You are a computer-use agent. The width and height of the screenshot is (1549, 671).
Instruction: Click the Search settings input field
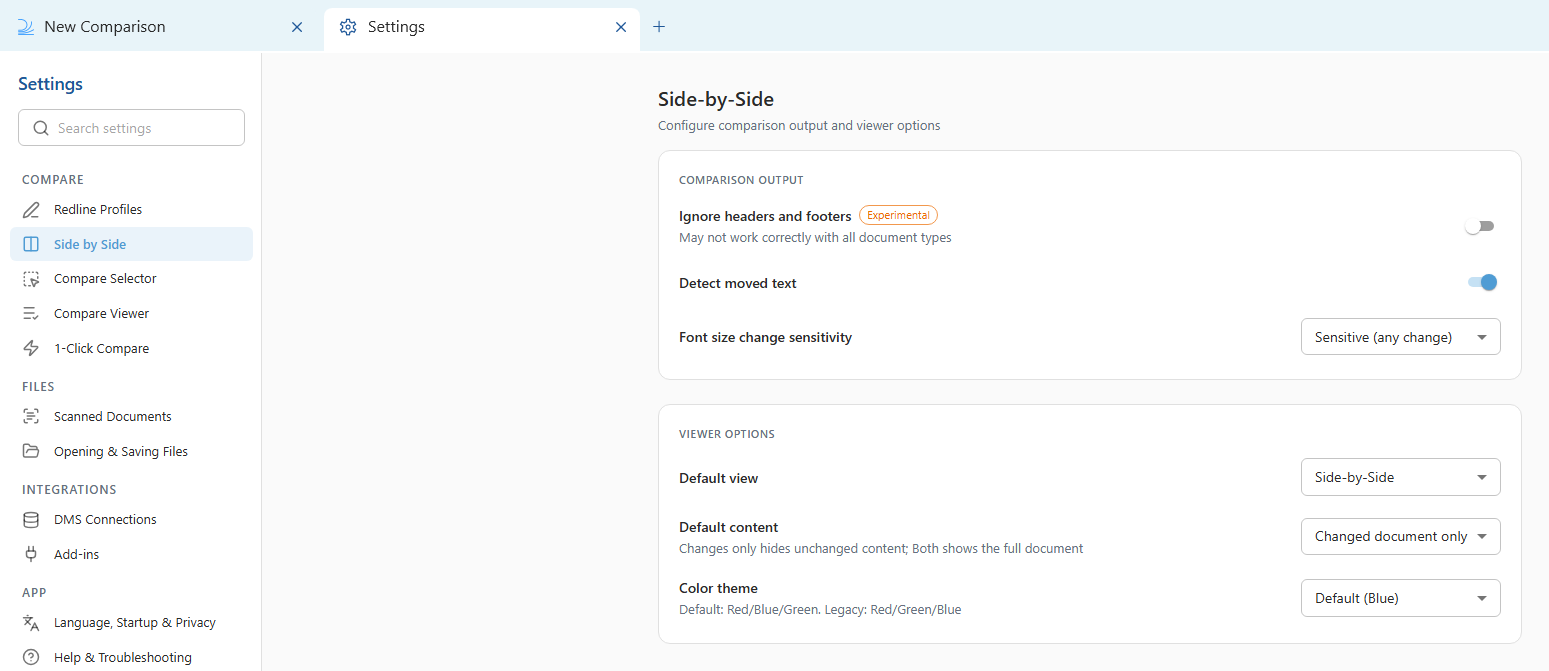(x=131, y=128)
